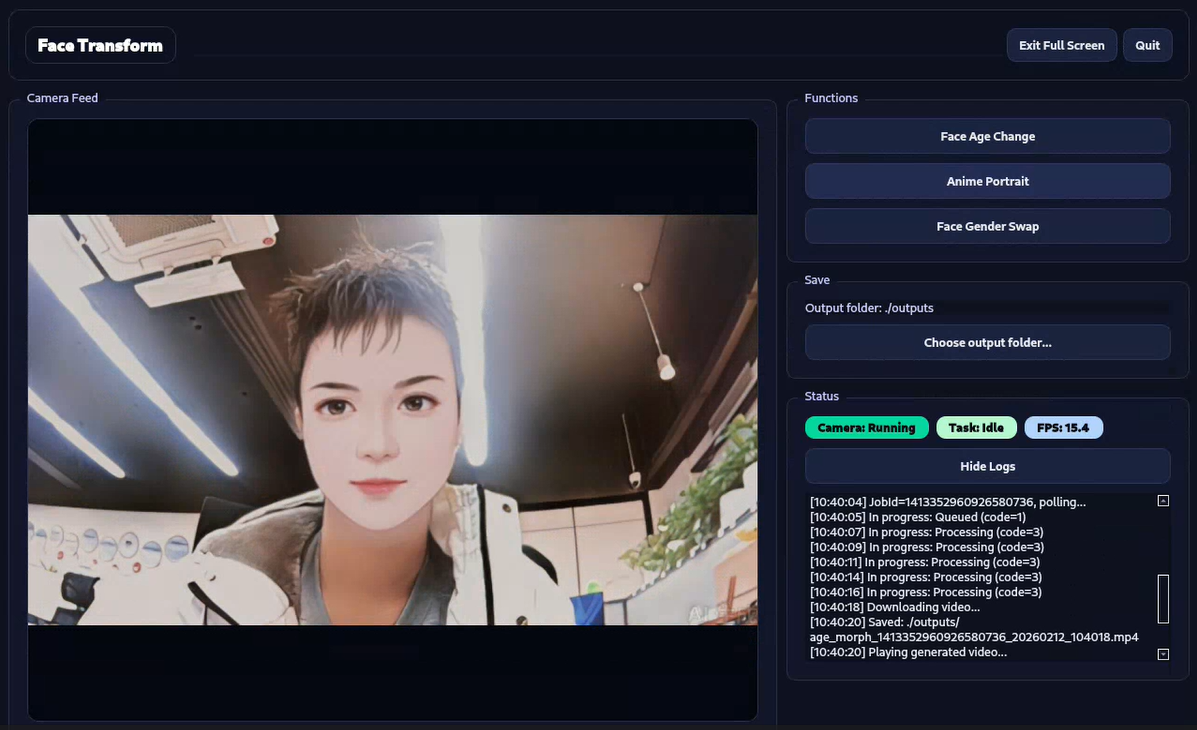Click the Face Transform app title
The image size is (1197, 730).
pyautogui.click(x=100, y=45)
